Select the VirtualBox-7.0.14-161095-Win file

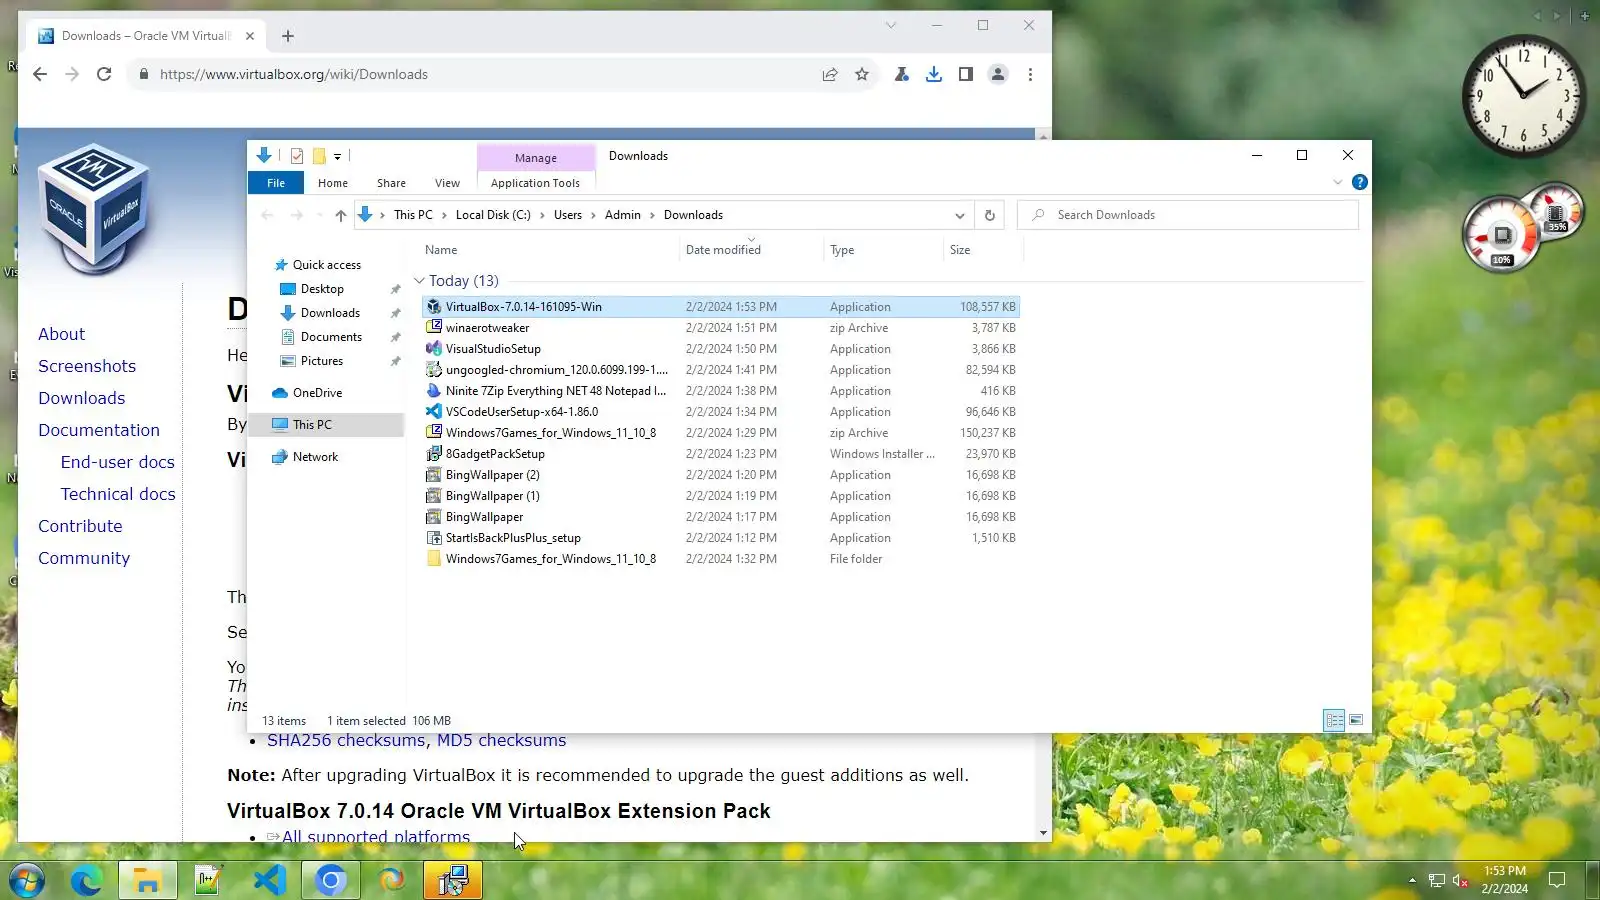[720, 307]
